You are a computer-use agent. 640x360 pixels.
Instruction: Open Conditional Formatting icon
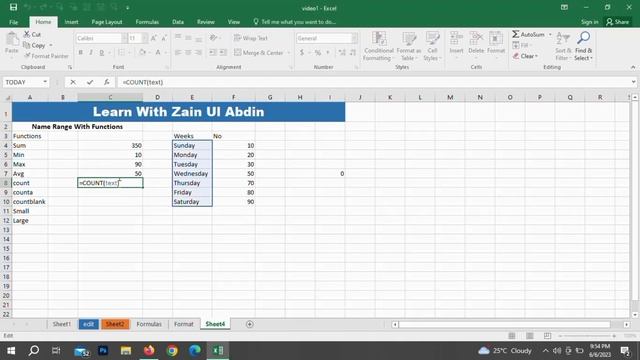(x=379, y=38)
